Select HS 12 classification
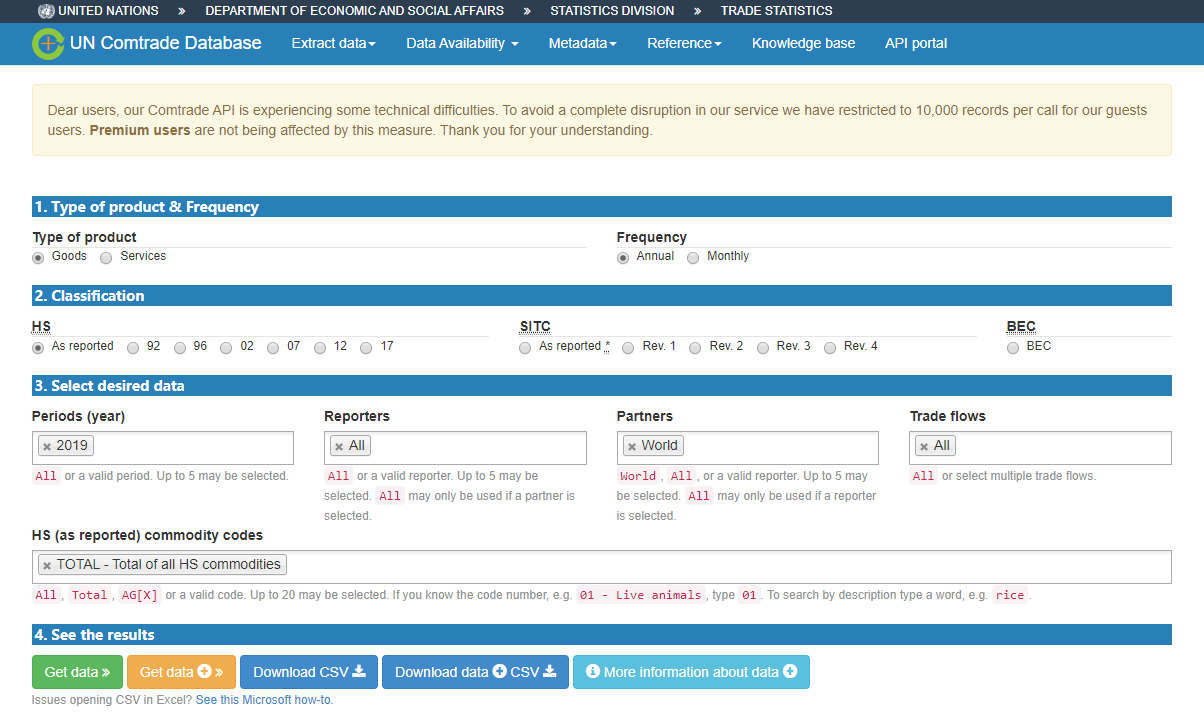Image resolution: width=1204 pixels, height=714 pixels. [320, 347]
